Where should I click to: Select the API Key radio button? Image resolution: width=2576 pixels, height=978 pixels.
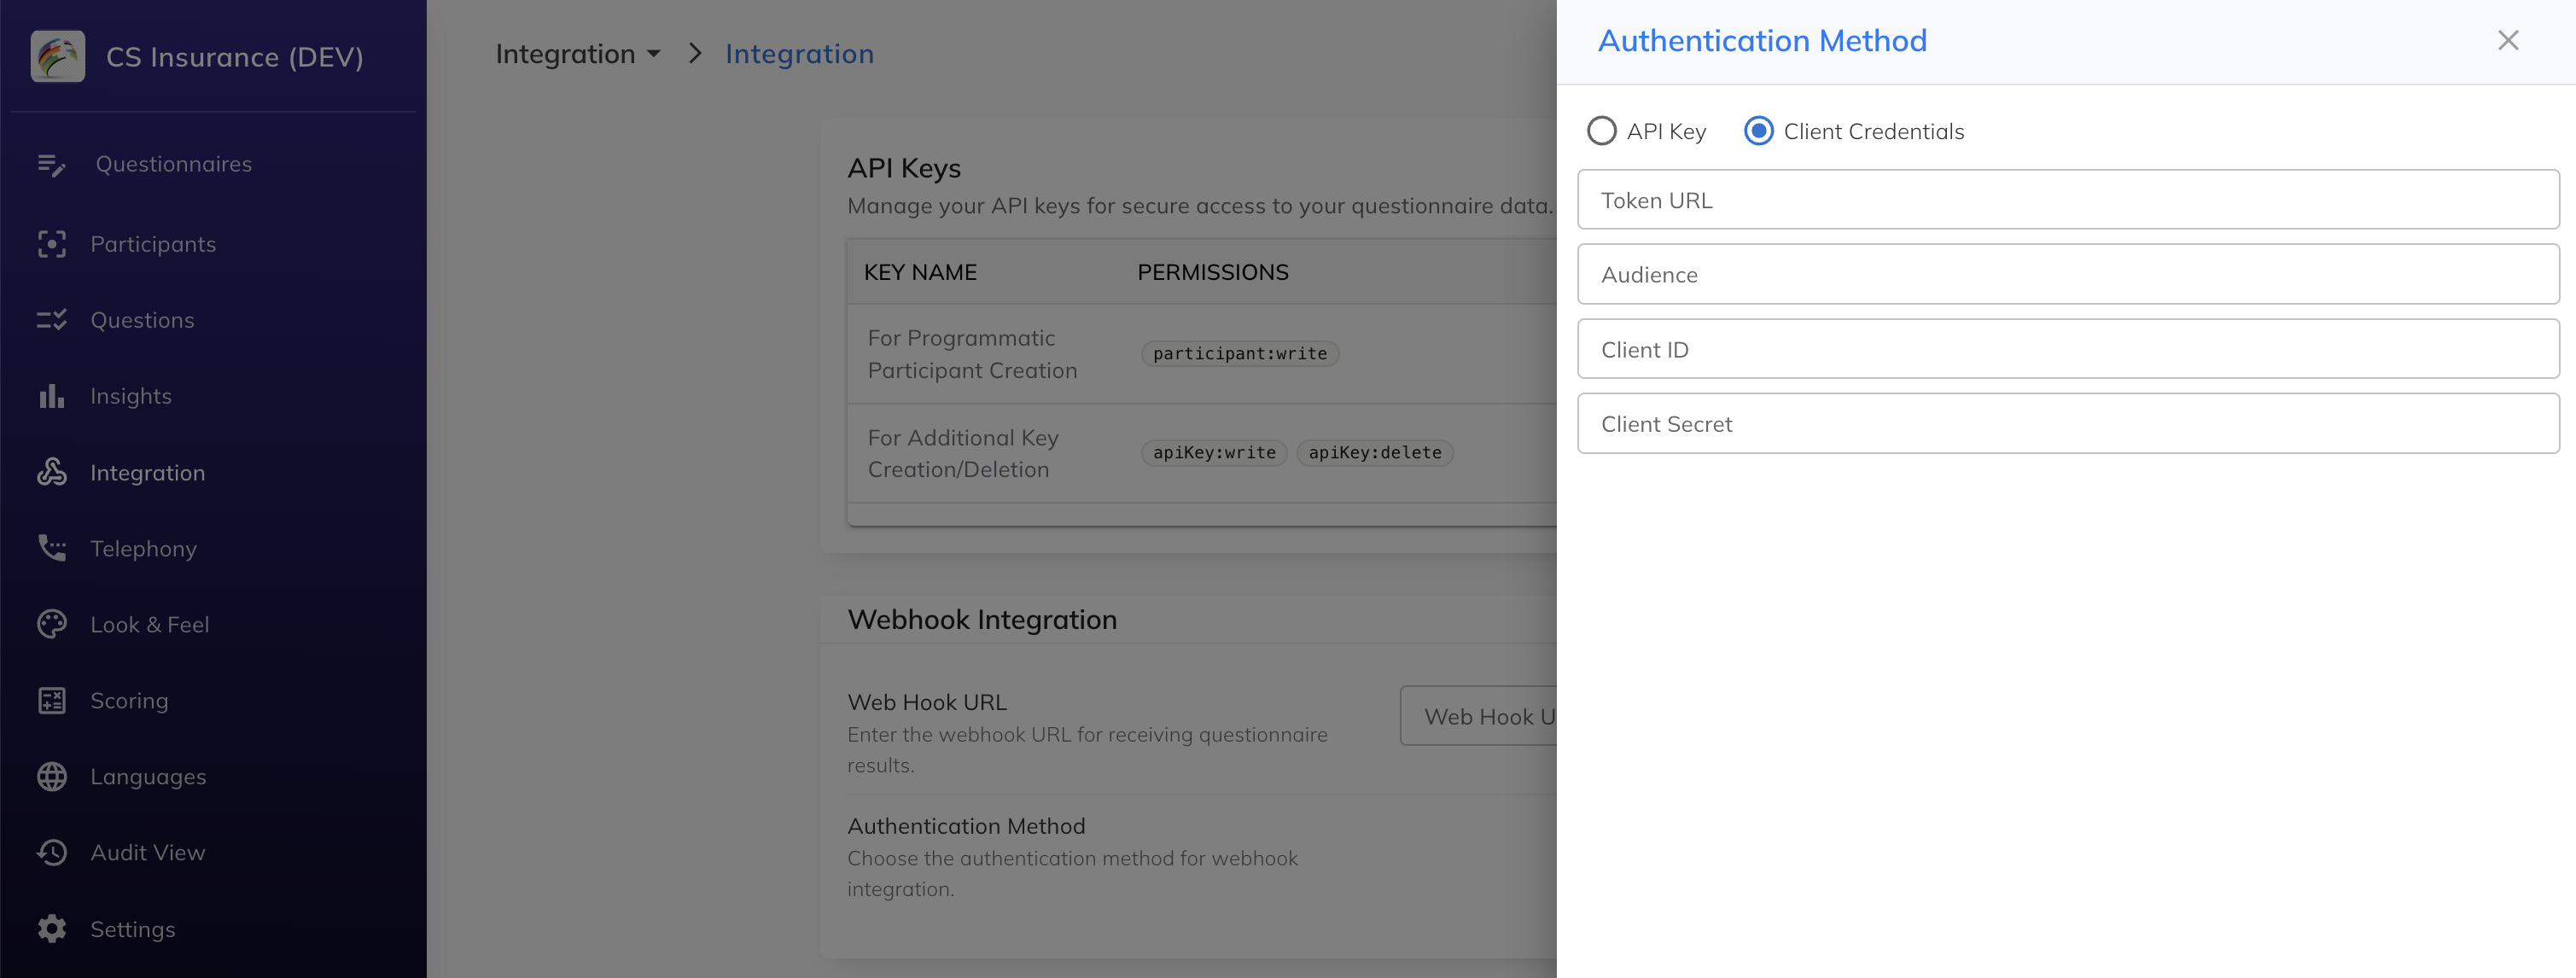(x=1601, y=131)
